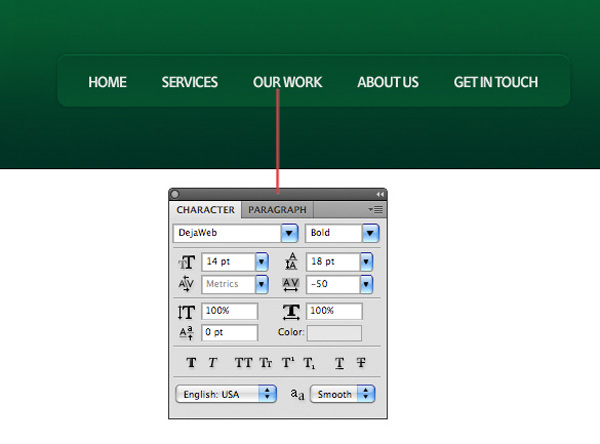Switch to the Paragraph tab
600x444 pixels.
click(x=277, y=210)
